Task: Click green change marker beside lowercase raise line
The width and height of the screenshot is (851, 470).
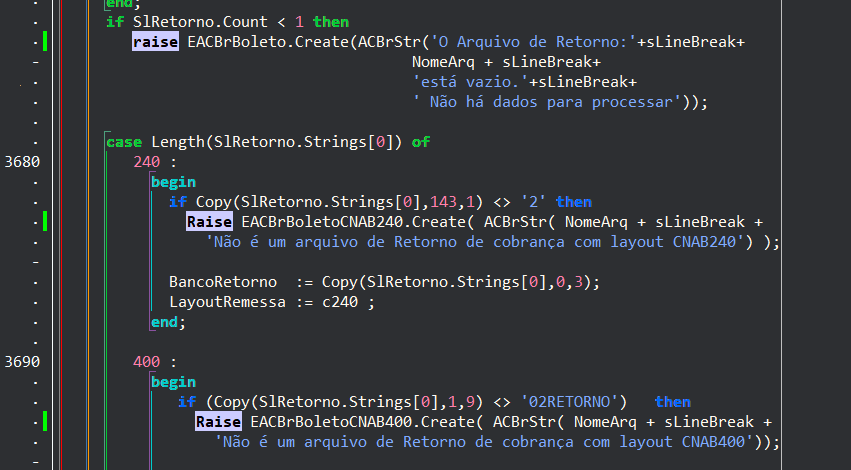Action: click(x=45, y=41)
